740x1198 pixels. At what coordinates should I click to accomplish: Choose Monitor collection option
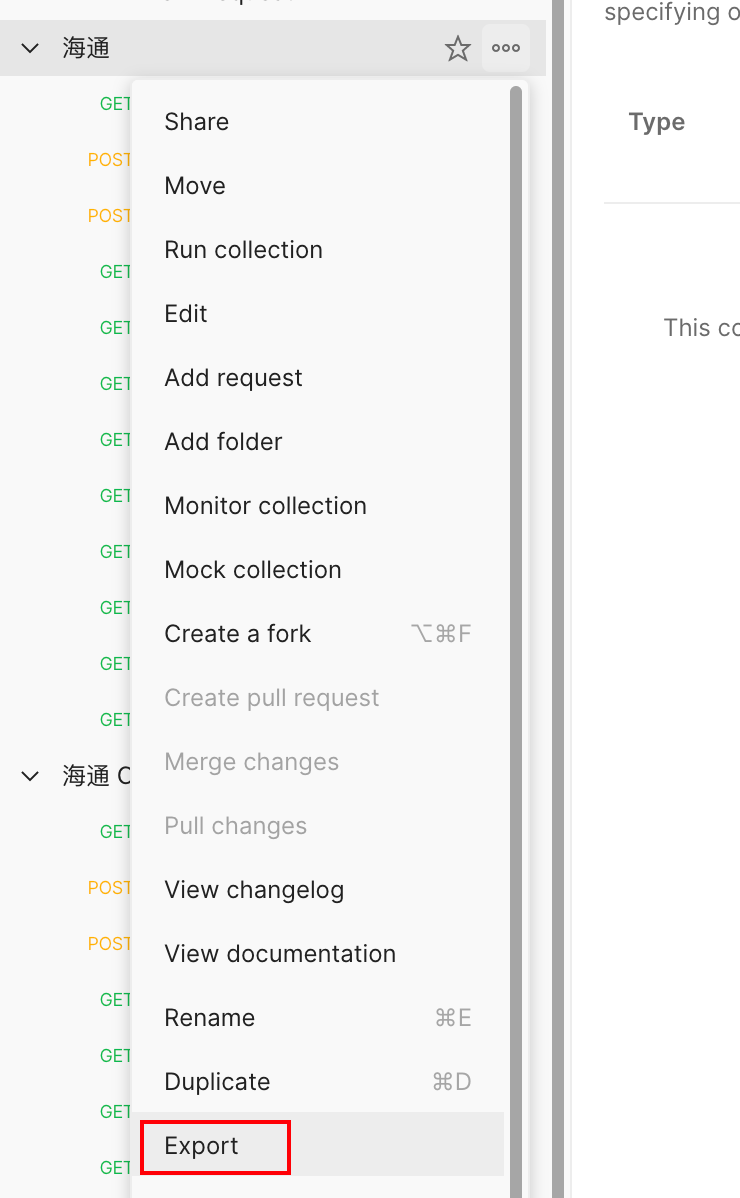point(265,505)
